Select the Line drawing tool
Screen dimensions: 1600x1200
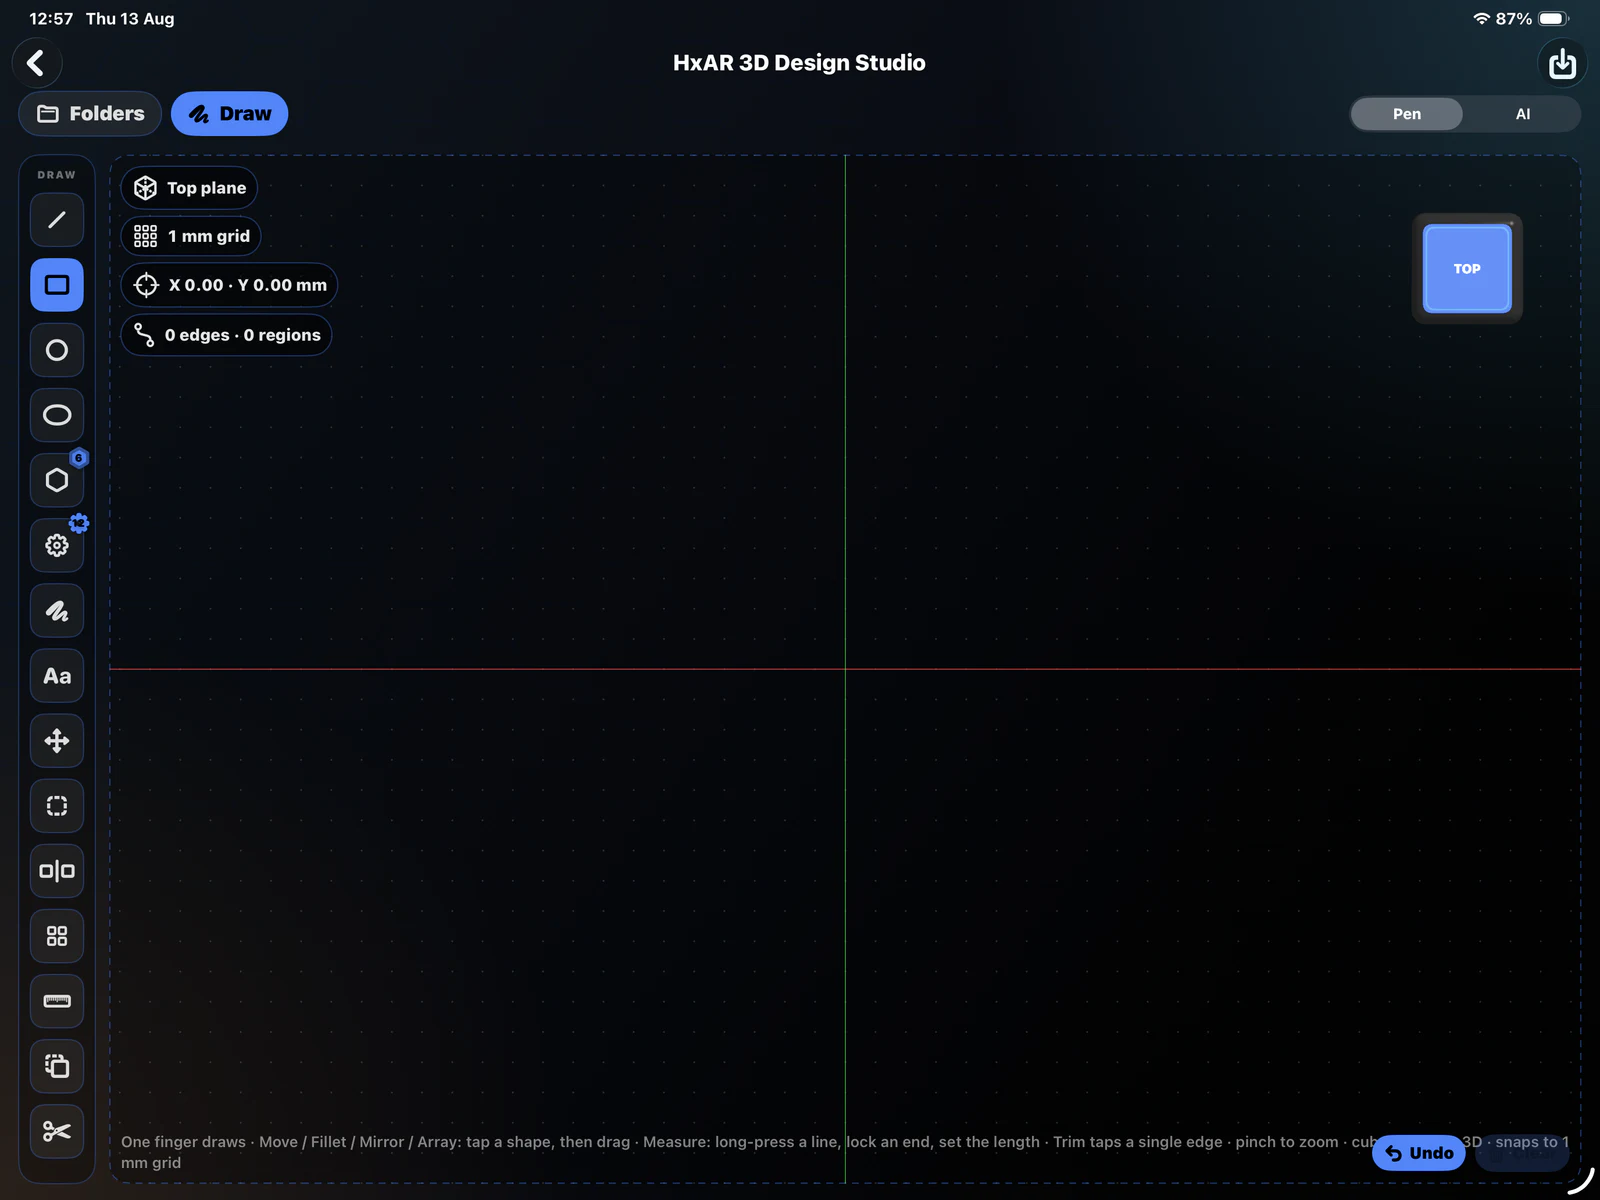[x=57, y=220]
